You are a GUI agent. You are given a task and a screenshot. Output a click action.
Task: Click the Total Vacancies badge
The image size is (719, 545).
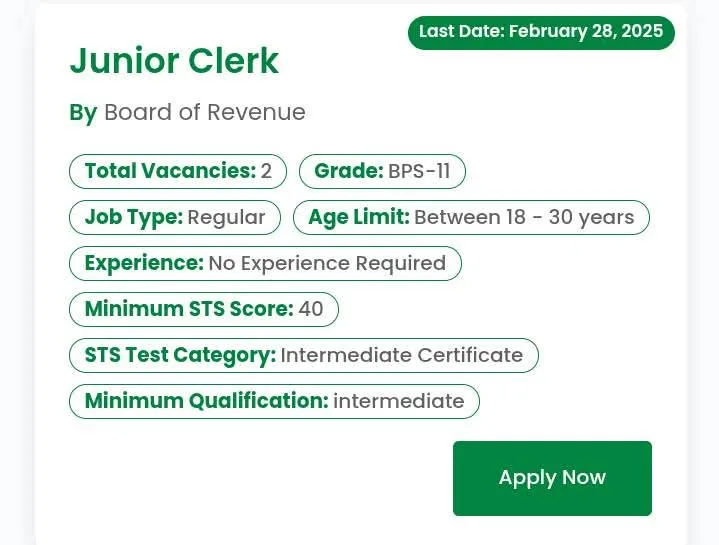177,171
